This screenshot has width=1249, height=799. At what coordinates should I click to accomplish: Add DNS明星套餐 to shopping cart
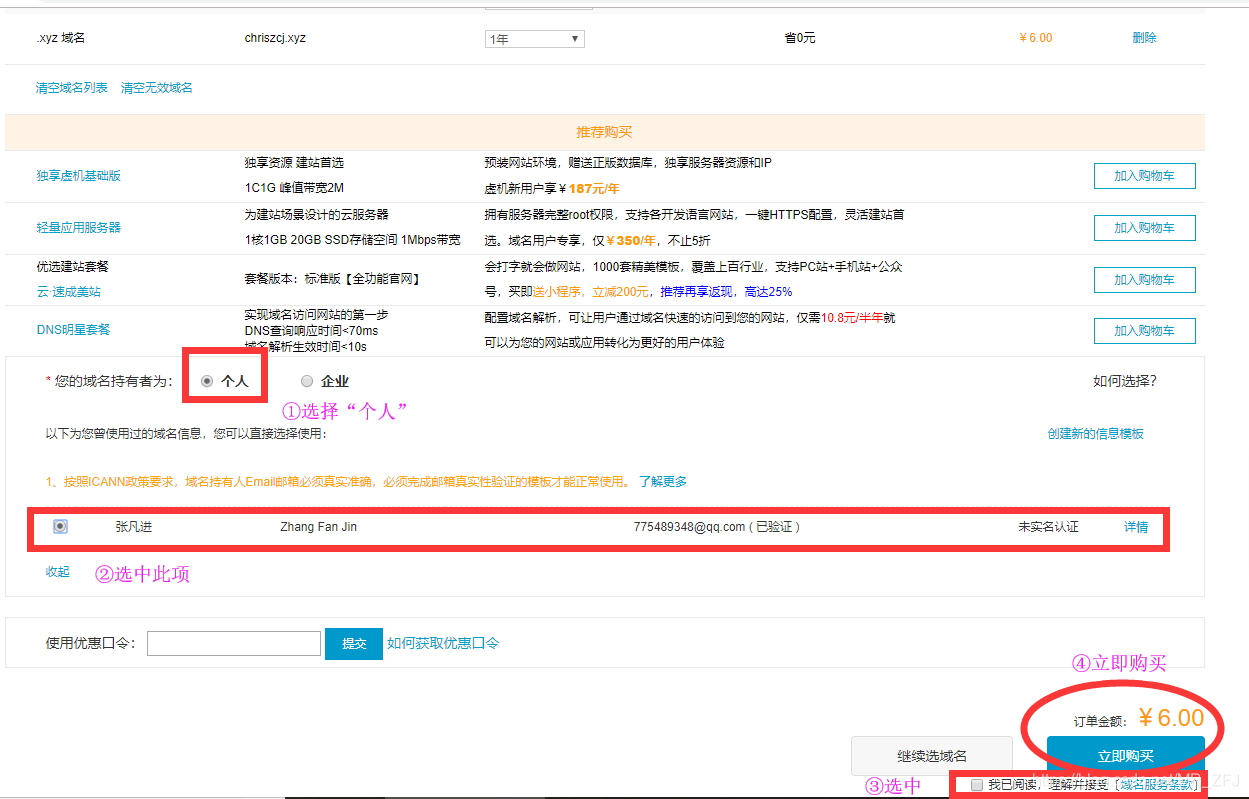click(x=1144, y=330)
